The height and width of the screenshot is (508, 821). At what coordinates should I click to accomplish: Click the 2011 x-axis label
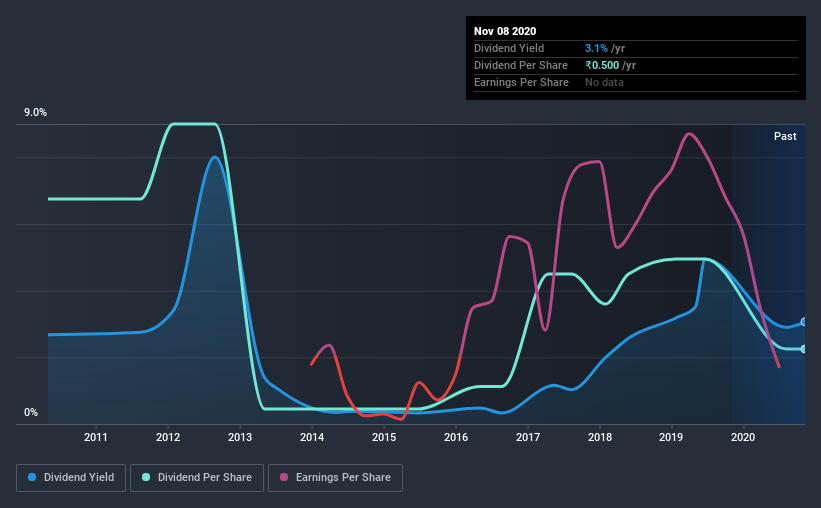(x=96, y=437)
